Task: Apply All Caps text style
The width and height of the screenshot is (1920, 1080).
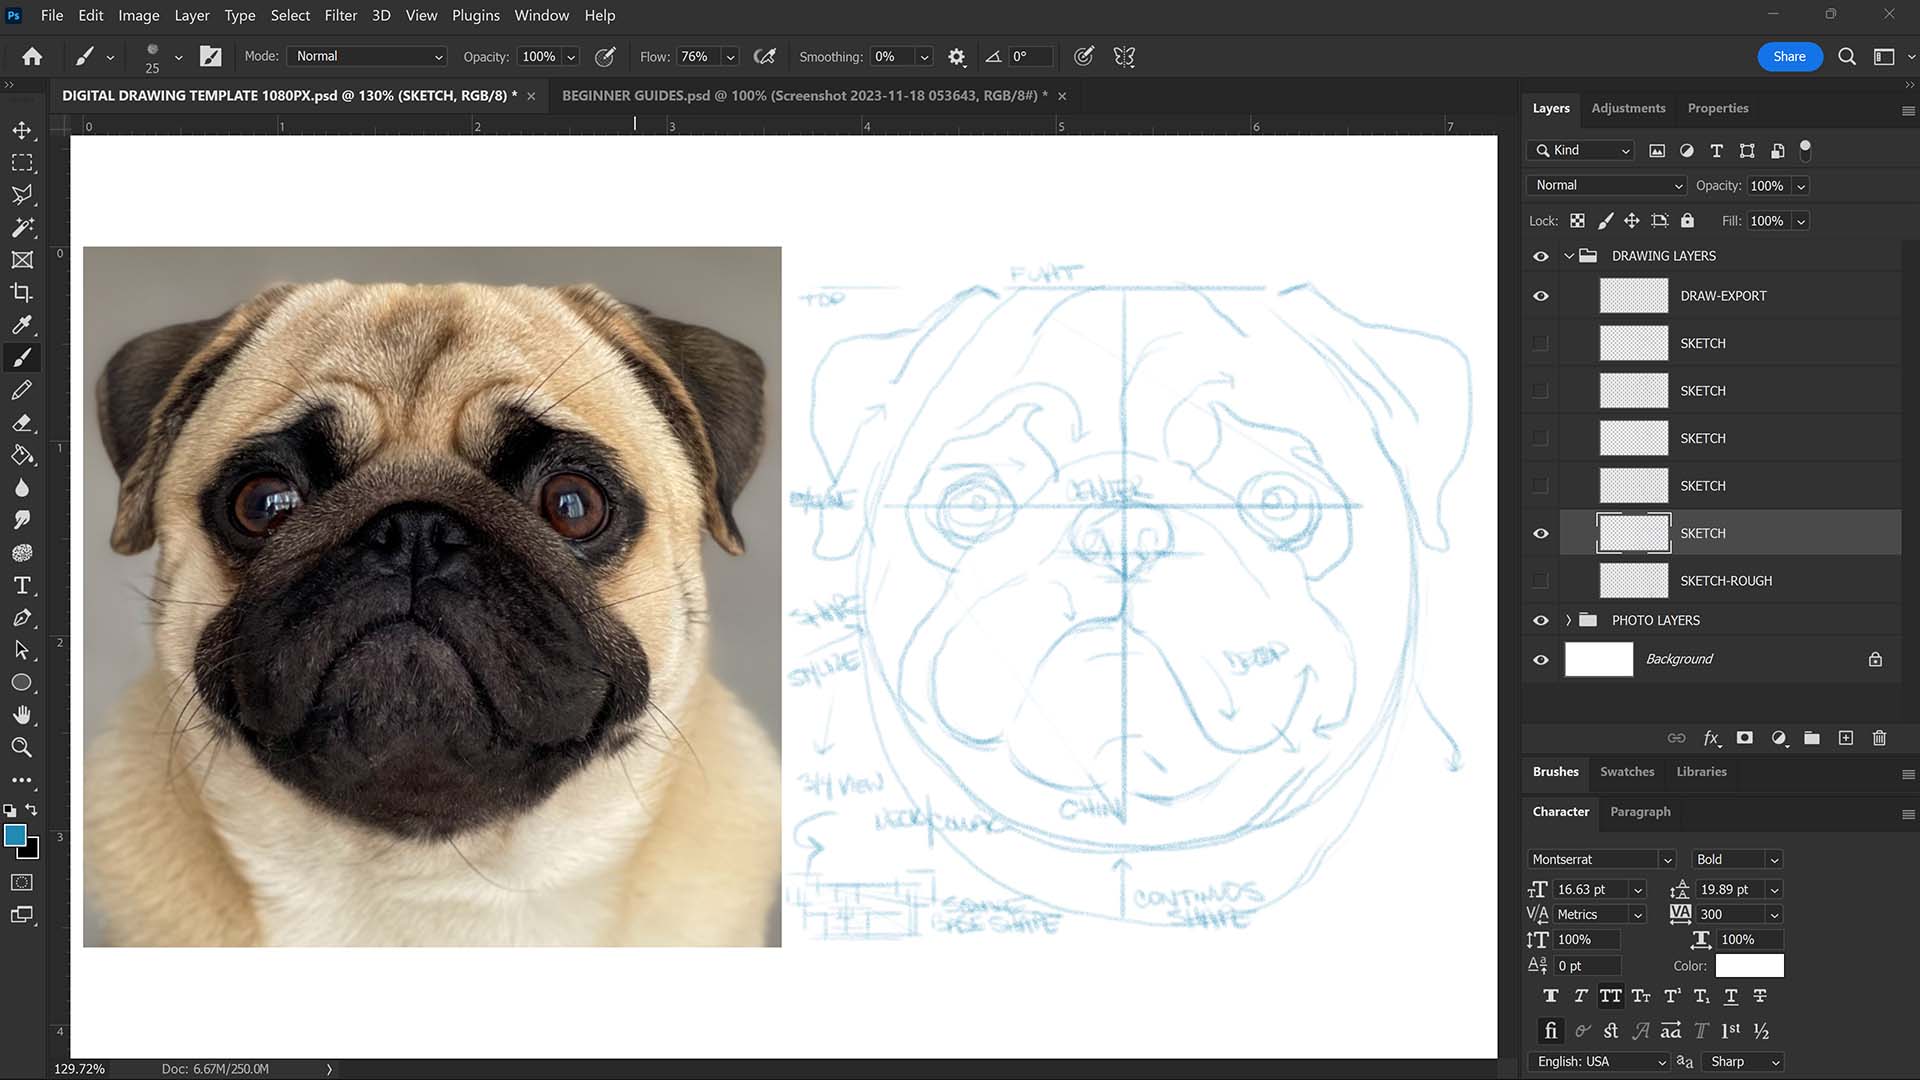Action: pyautogui.click(x=1610, y=996)
